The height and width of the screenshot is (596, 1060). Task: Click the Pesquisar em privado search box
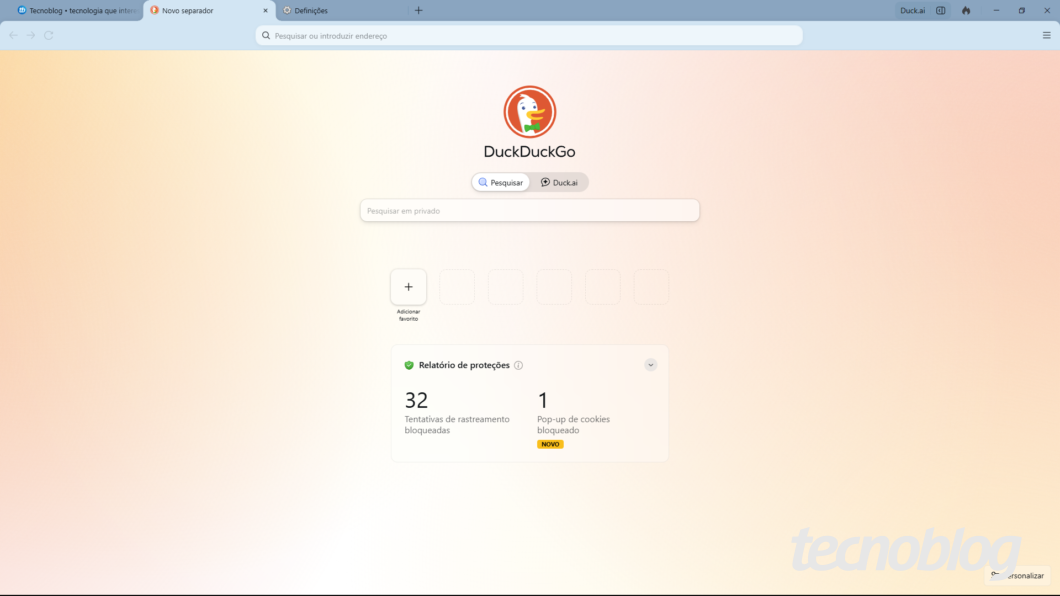pos(529,211)
